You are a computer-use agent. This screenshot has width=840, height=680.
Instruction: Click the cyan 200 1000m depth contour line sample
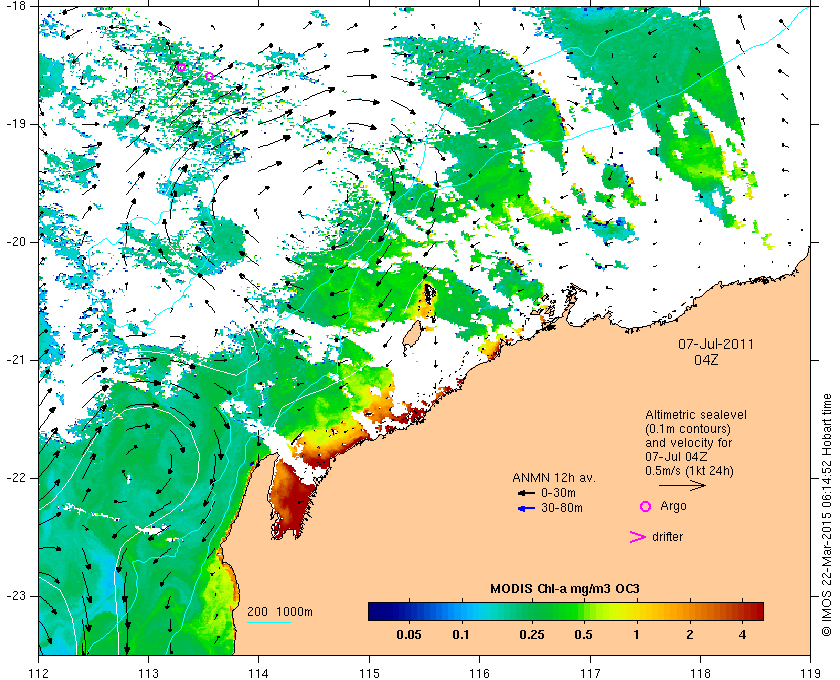[268, 623]
